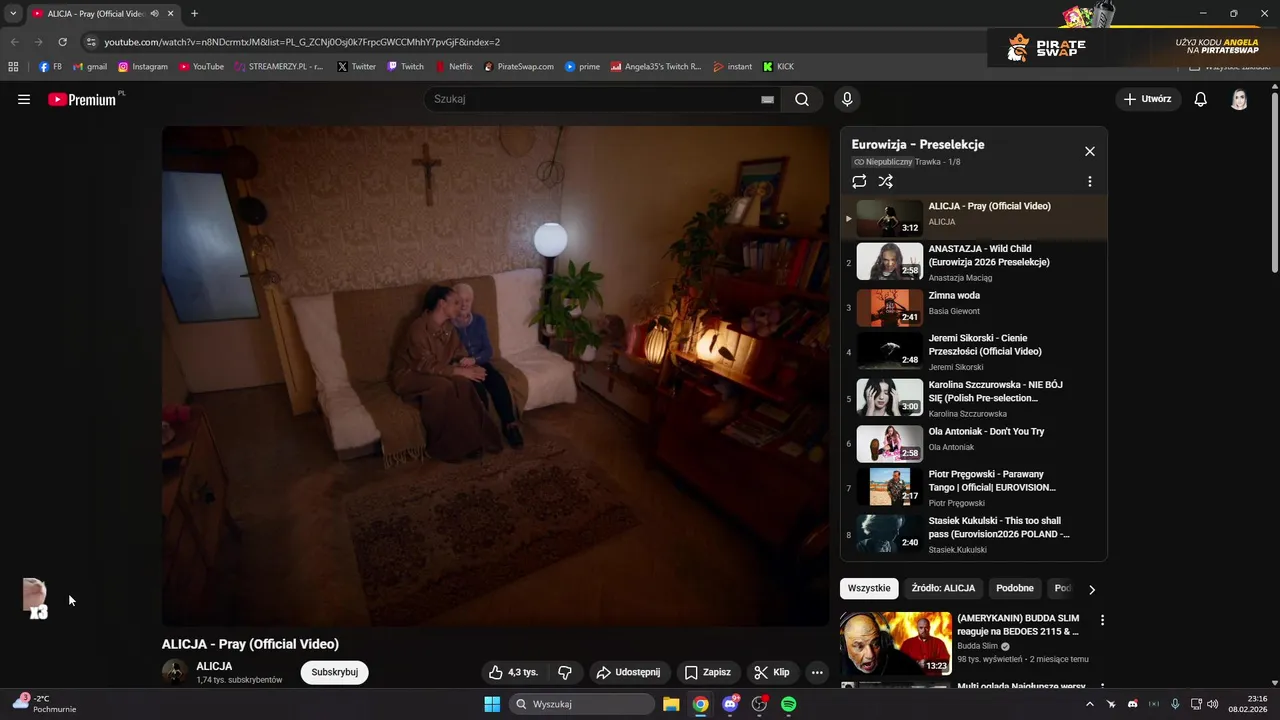Show more filter chips with right arrow
The width and height of the screenshot is (1280, 720).
[x=1091, y=589]
